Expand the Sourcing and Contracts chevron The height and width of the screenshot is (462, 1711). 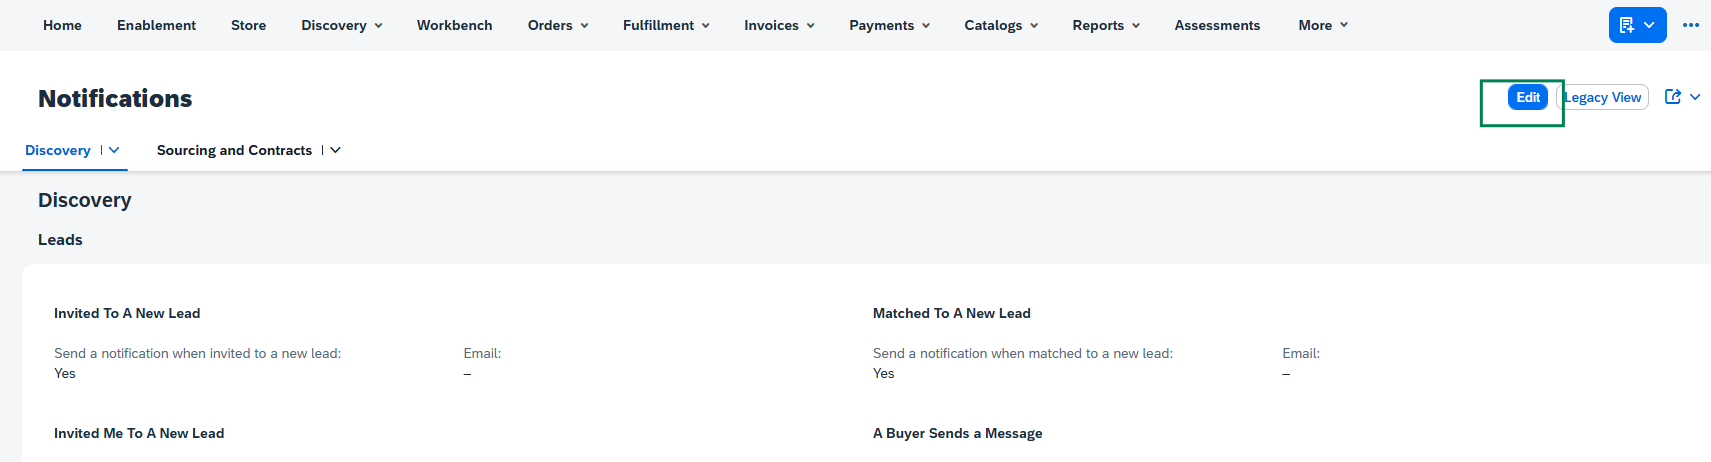335,150
